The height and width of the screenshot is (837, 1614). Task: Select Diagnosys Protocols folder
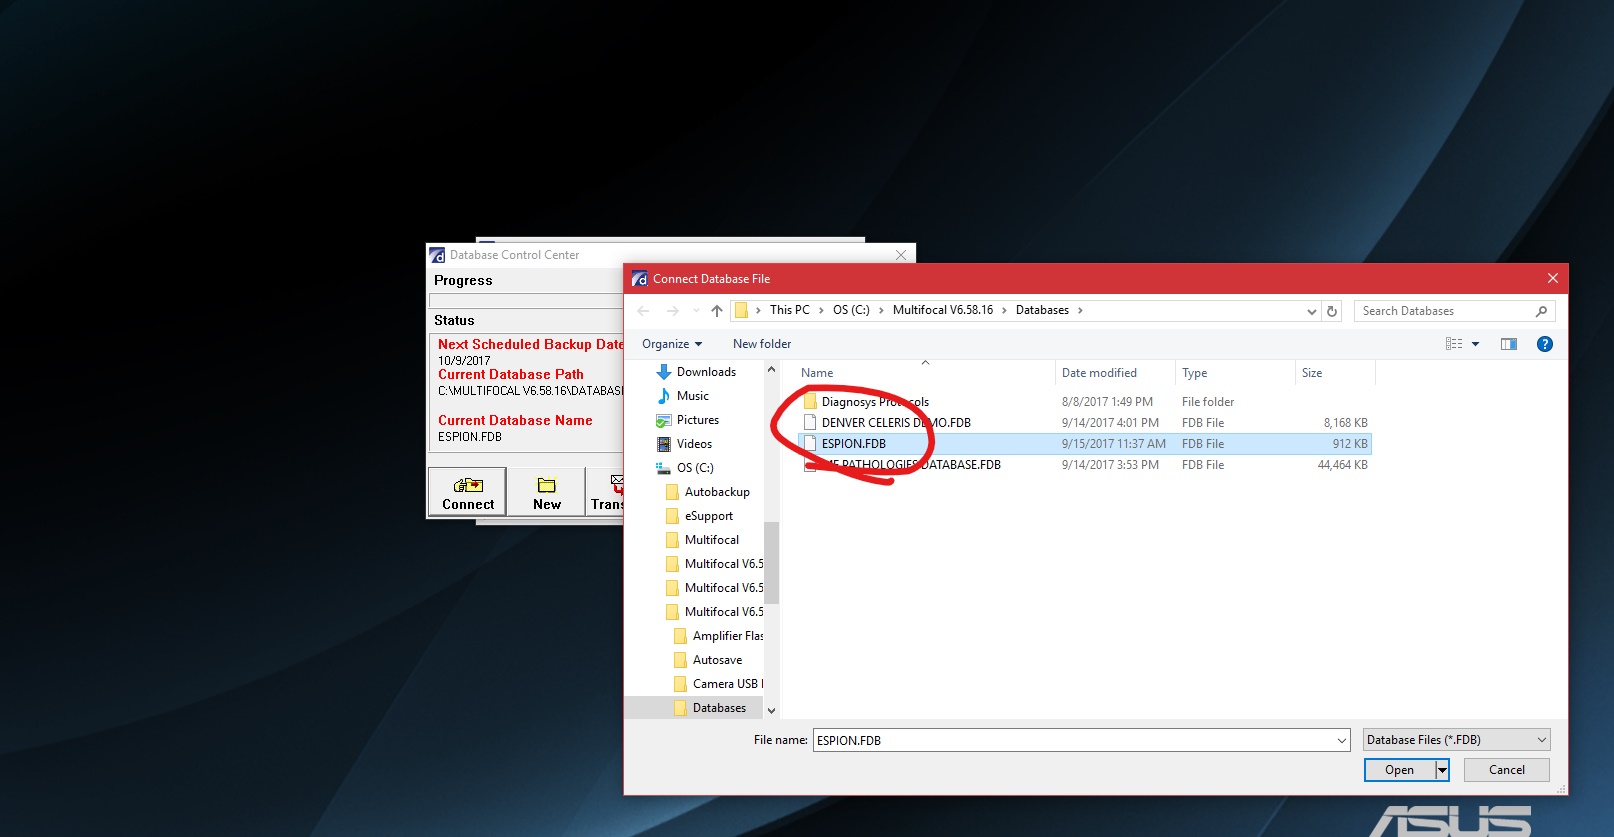point(1084,402)
